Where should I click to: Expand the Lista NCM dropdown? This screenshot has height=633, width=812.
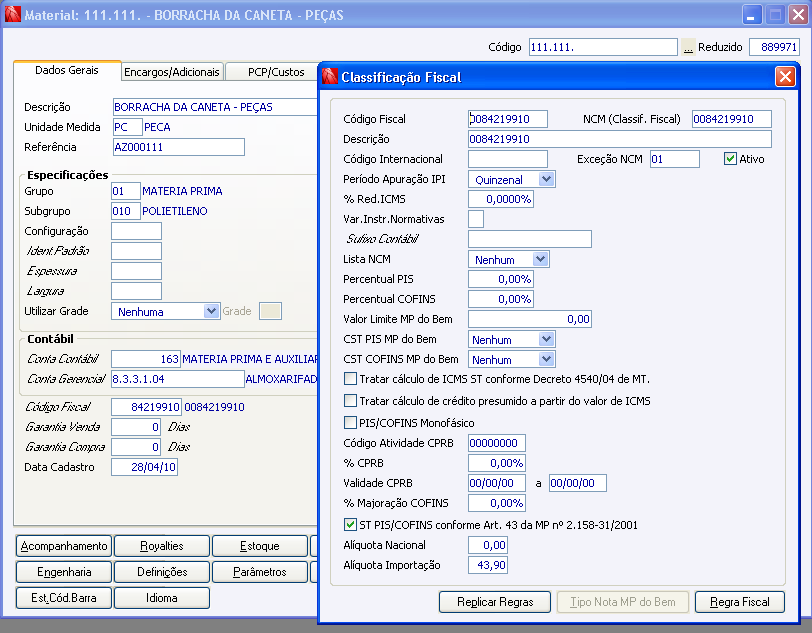(x=541, y=259)
